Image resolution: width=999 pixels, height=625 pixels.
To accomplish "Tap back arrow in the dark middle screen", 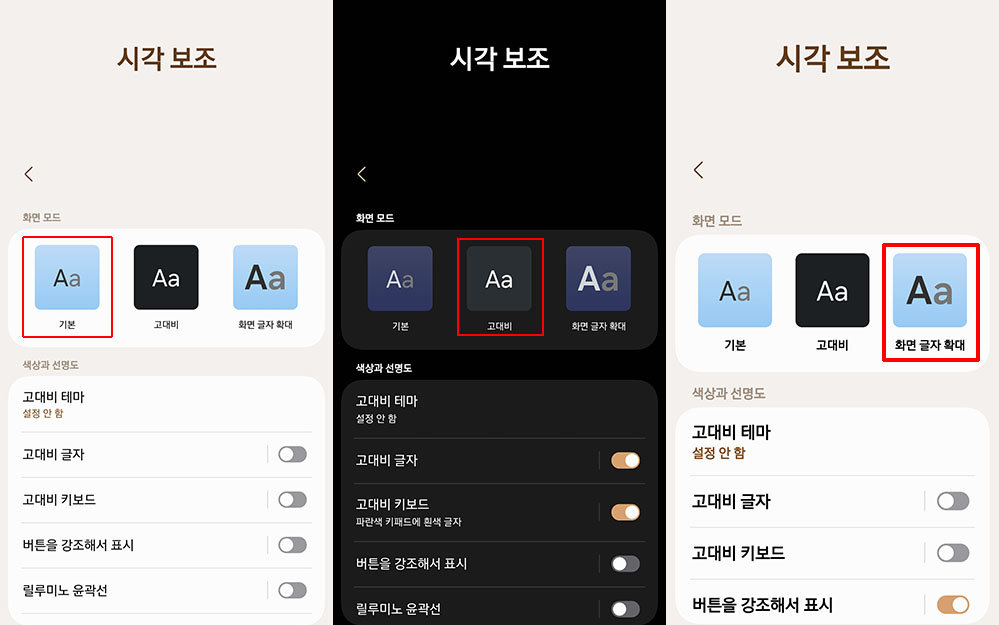I will tap(362, 174).
